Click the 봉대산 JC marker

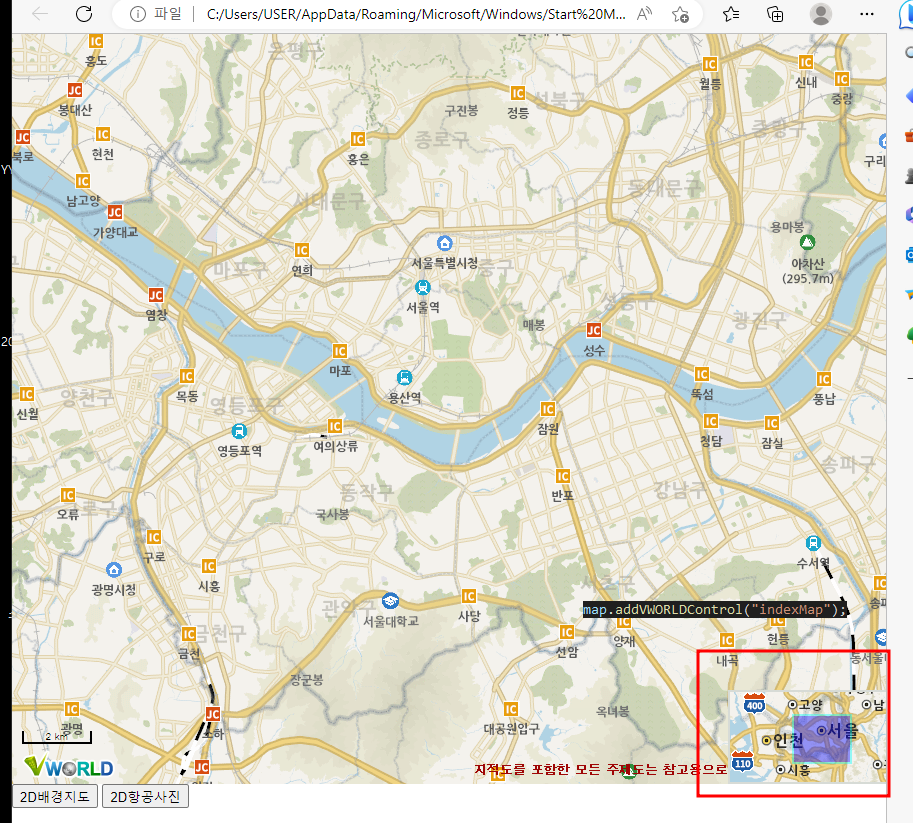75,90
